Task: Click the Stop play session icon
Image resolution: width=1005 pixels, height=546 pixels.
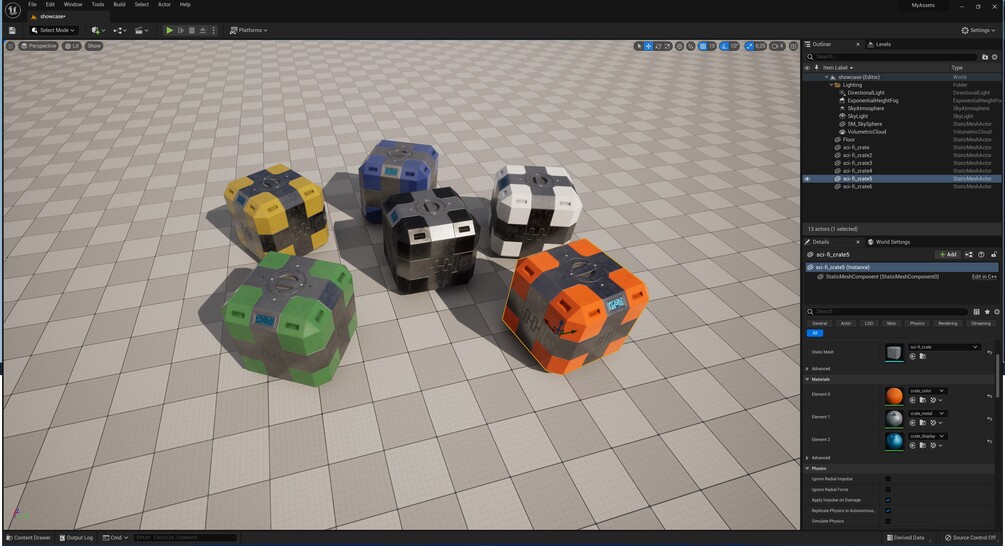Action: 192,30
